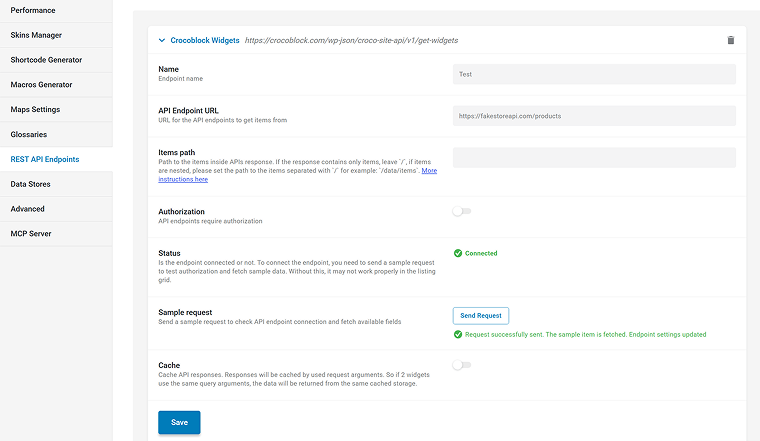
Task: Go to the Advanced tab
Action: point(56,209)
